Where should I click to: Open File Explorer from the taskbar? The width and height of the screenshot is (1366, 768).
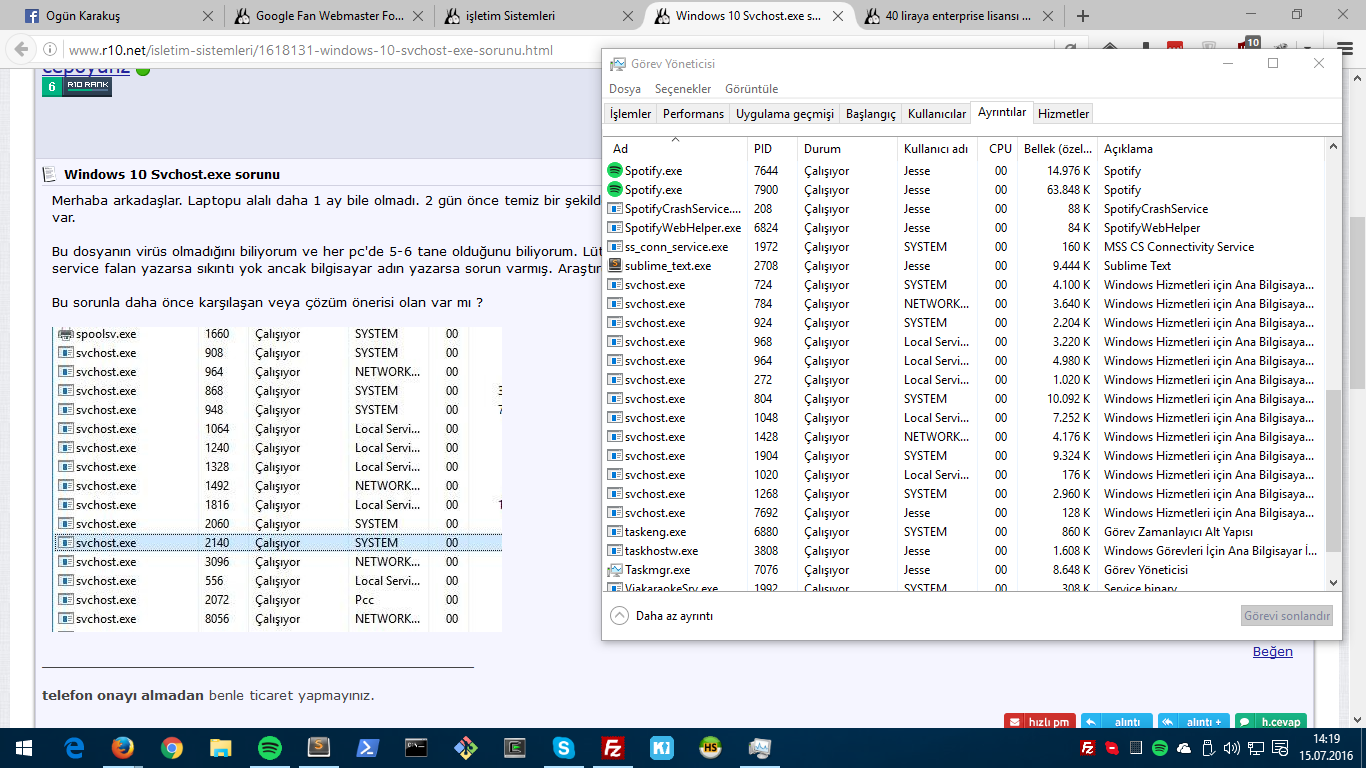pos(221,747)
